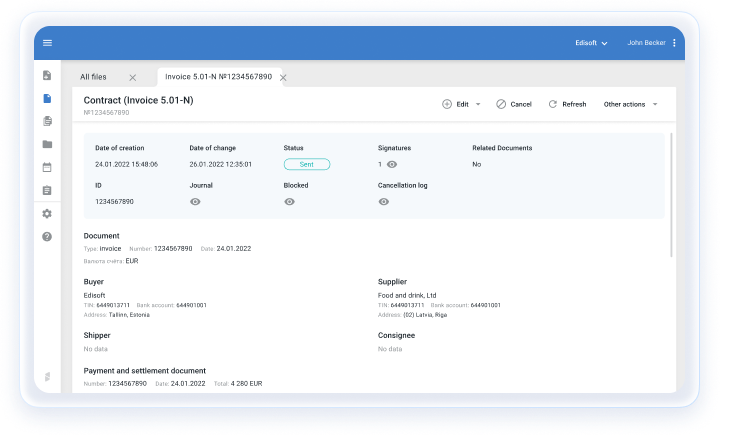Click the buyer address Tallinn, Estonia
This screenshot has height=447, width=731.
point(129,315)
